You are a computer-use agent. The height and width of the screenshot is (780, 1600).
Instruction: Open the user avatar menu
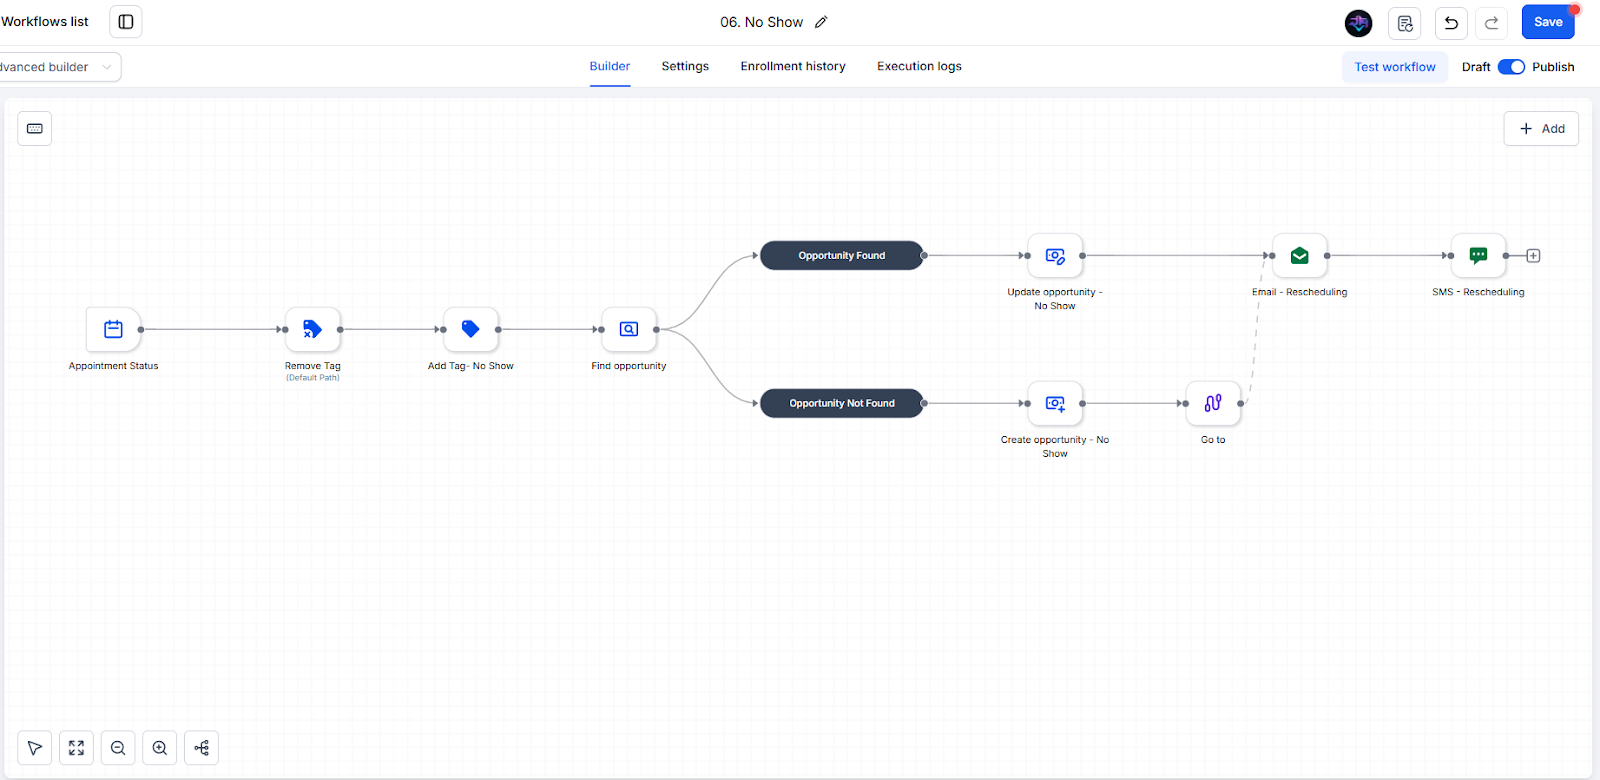(1359, 23)
